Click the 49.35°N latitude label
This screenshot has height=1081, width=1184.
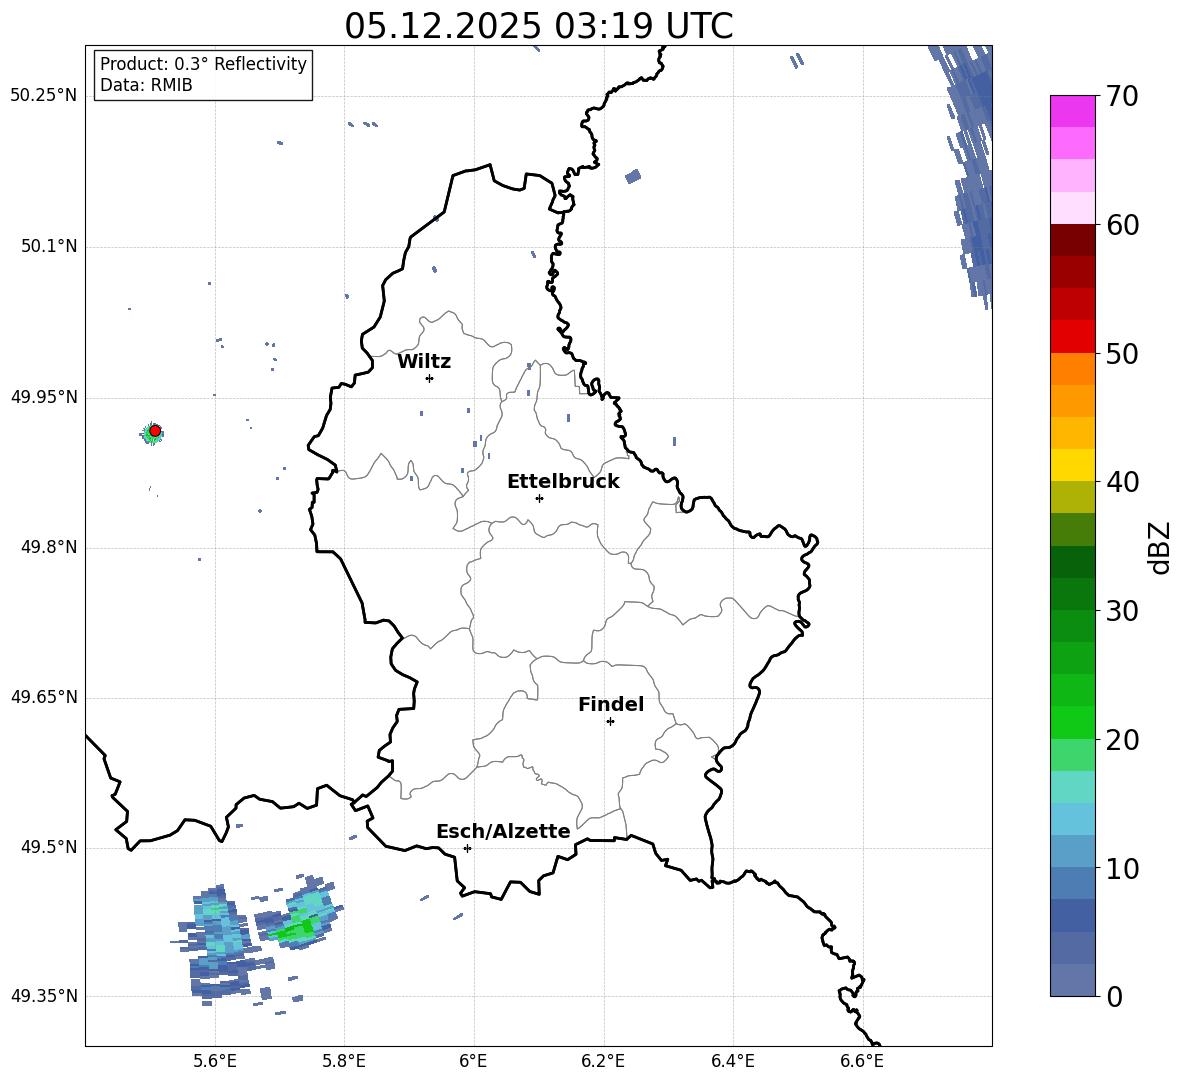44,996
